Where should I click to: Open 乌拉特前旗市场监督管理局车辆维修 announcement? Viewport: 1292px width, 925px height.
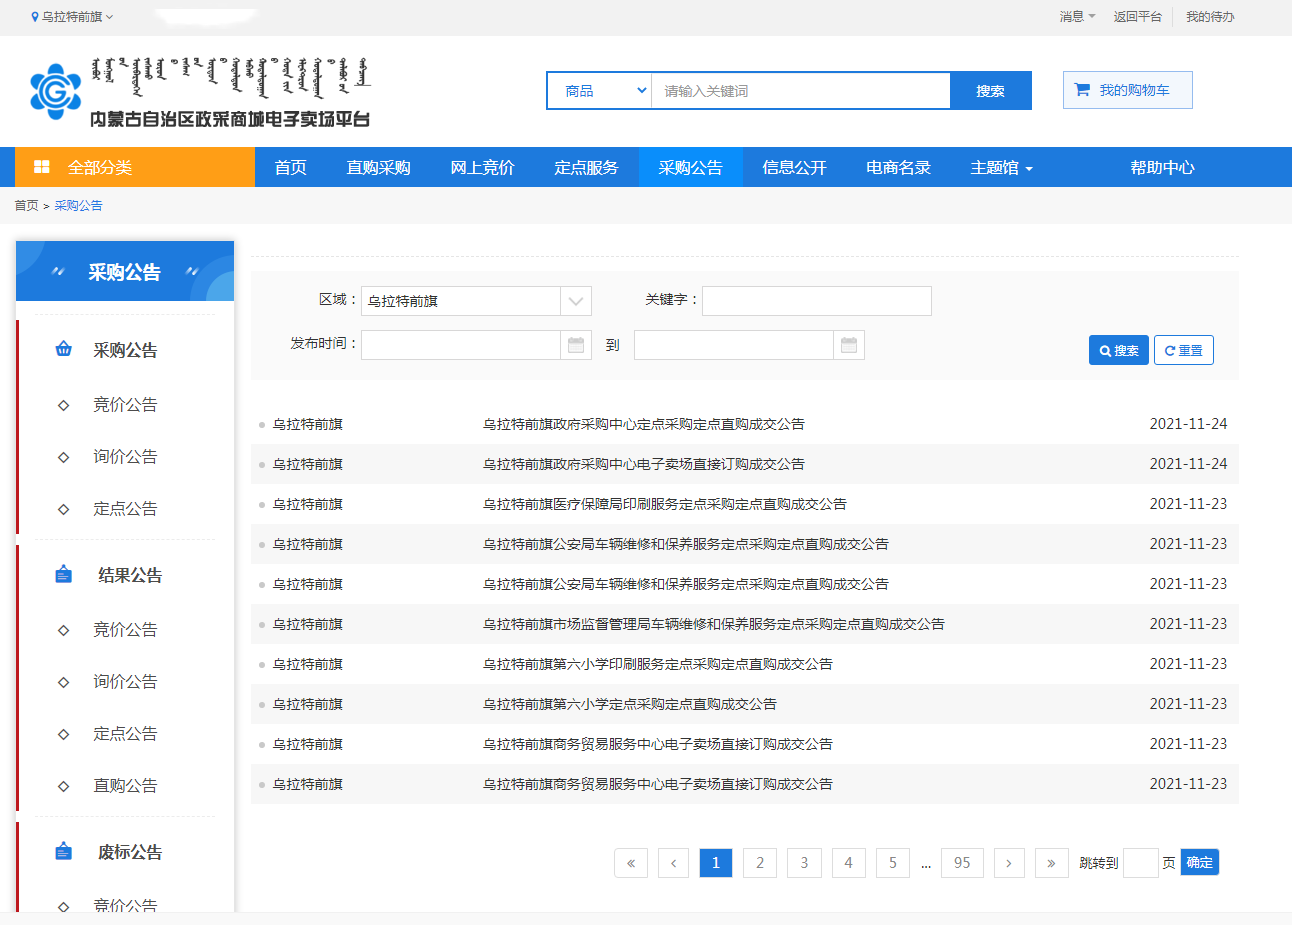(714, 624)
